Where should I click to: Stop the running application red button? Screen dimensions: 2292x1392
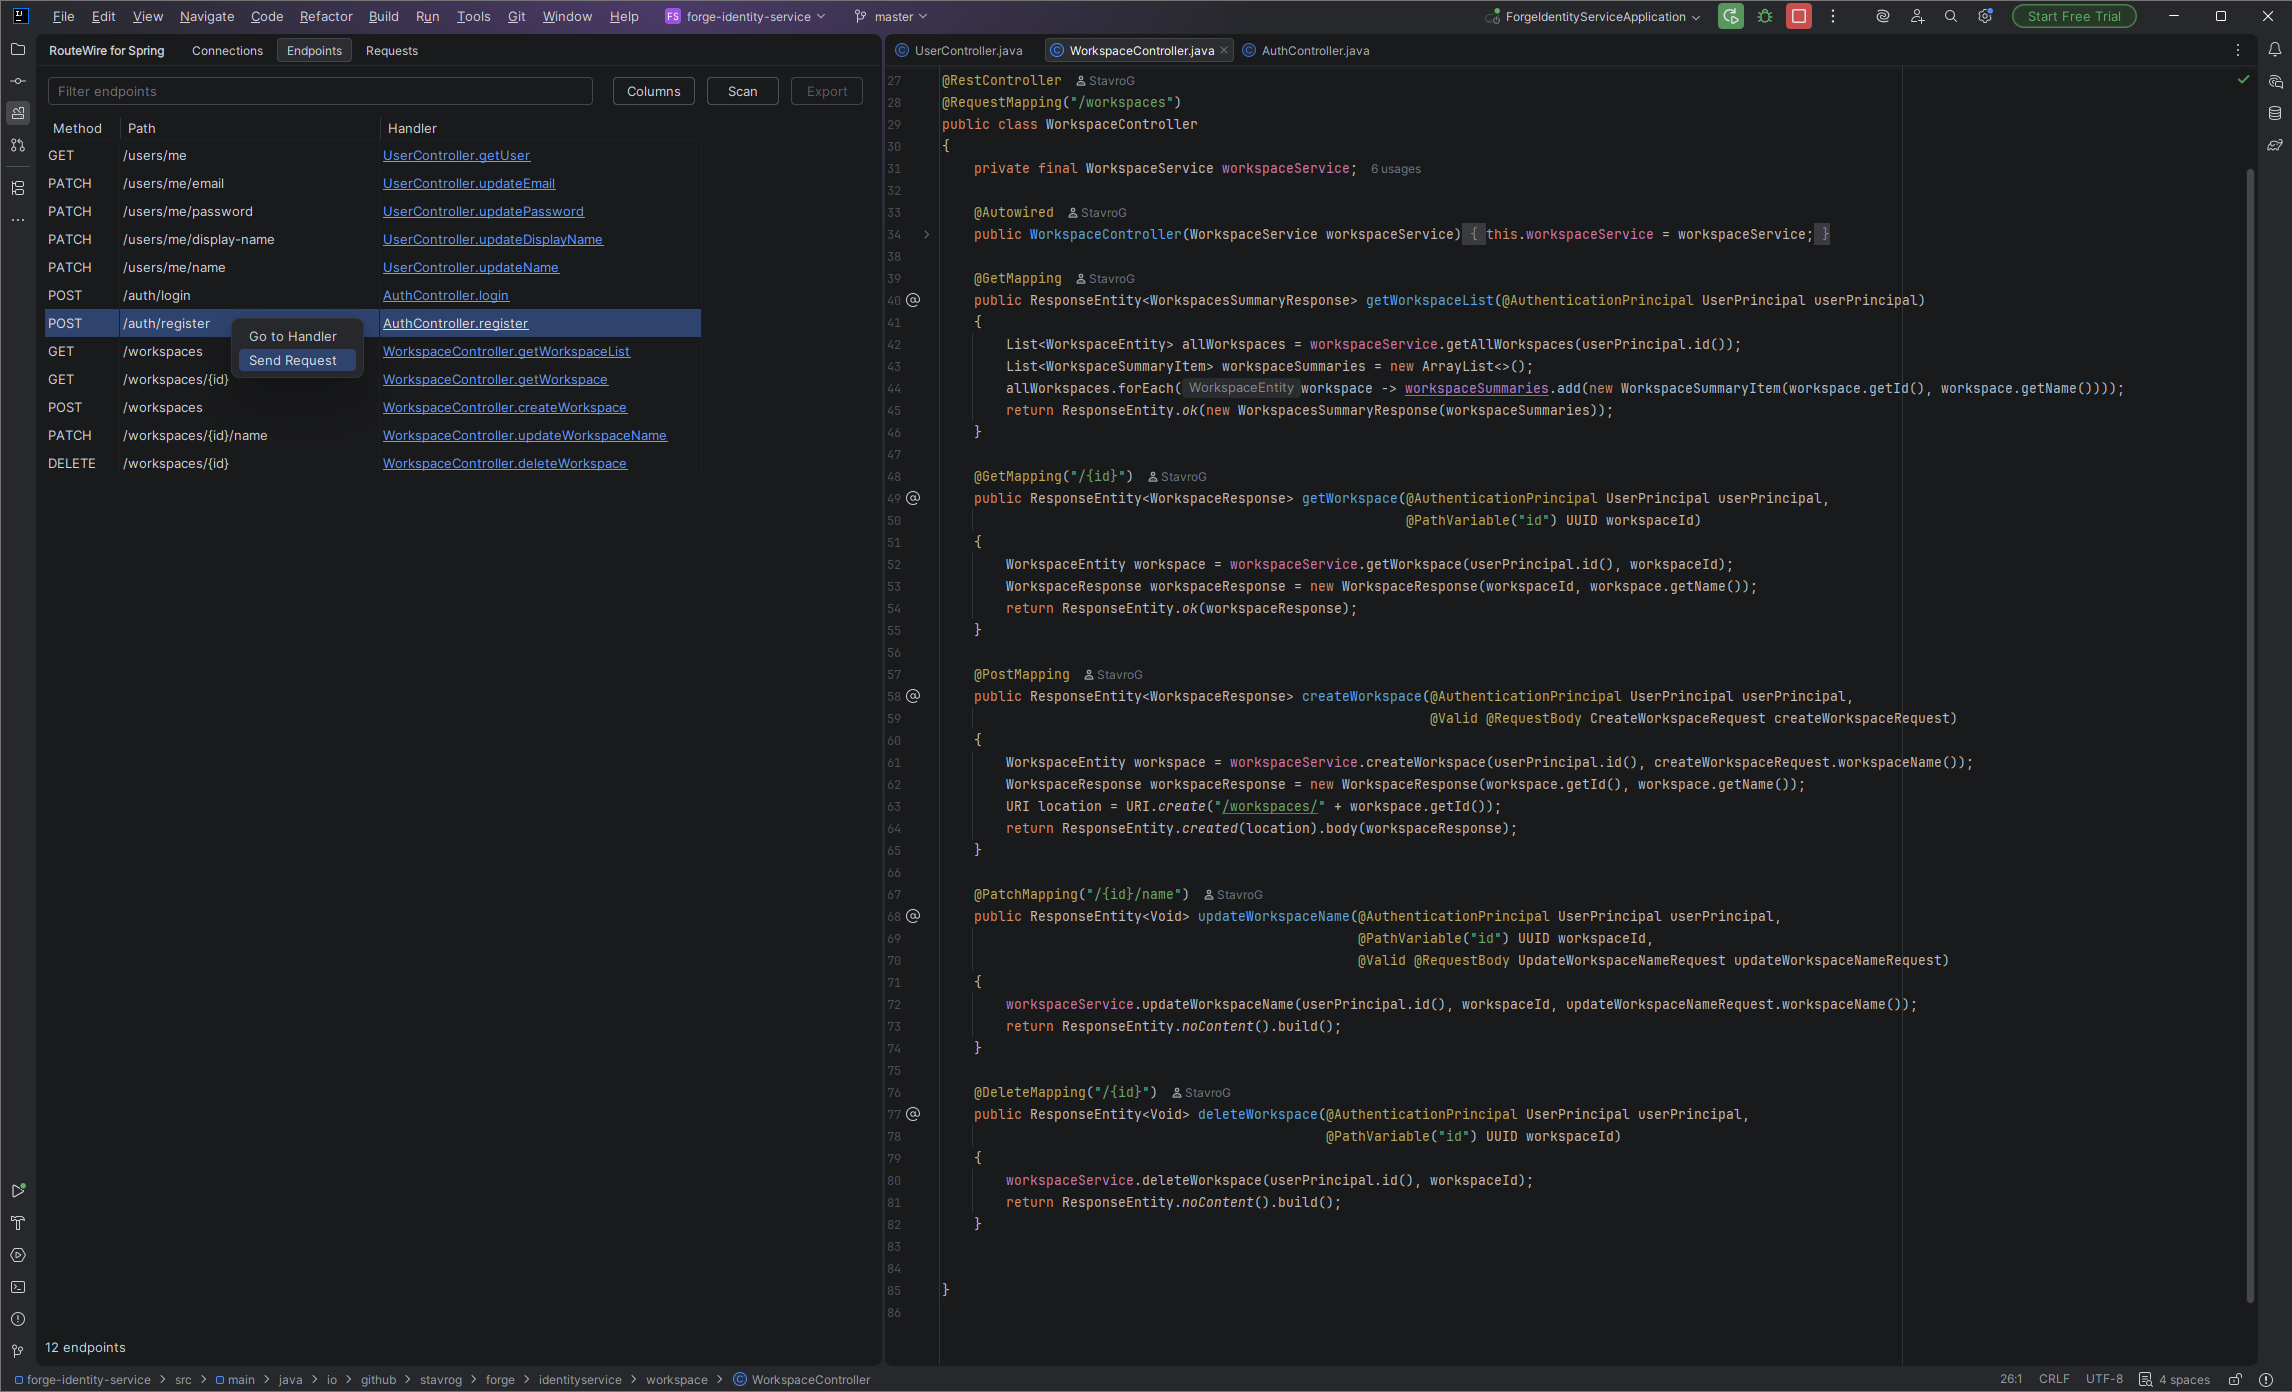coord(1799,16)
